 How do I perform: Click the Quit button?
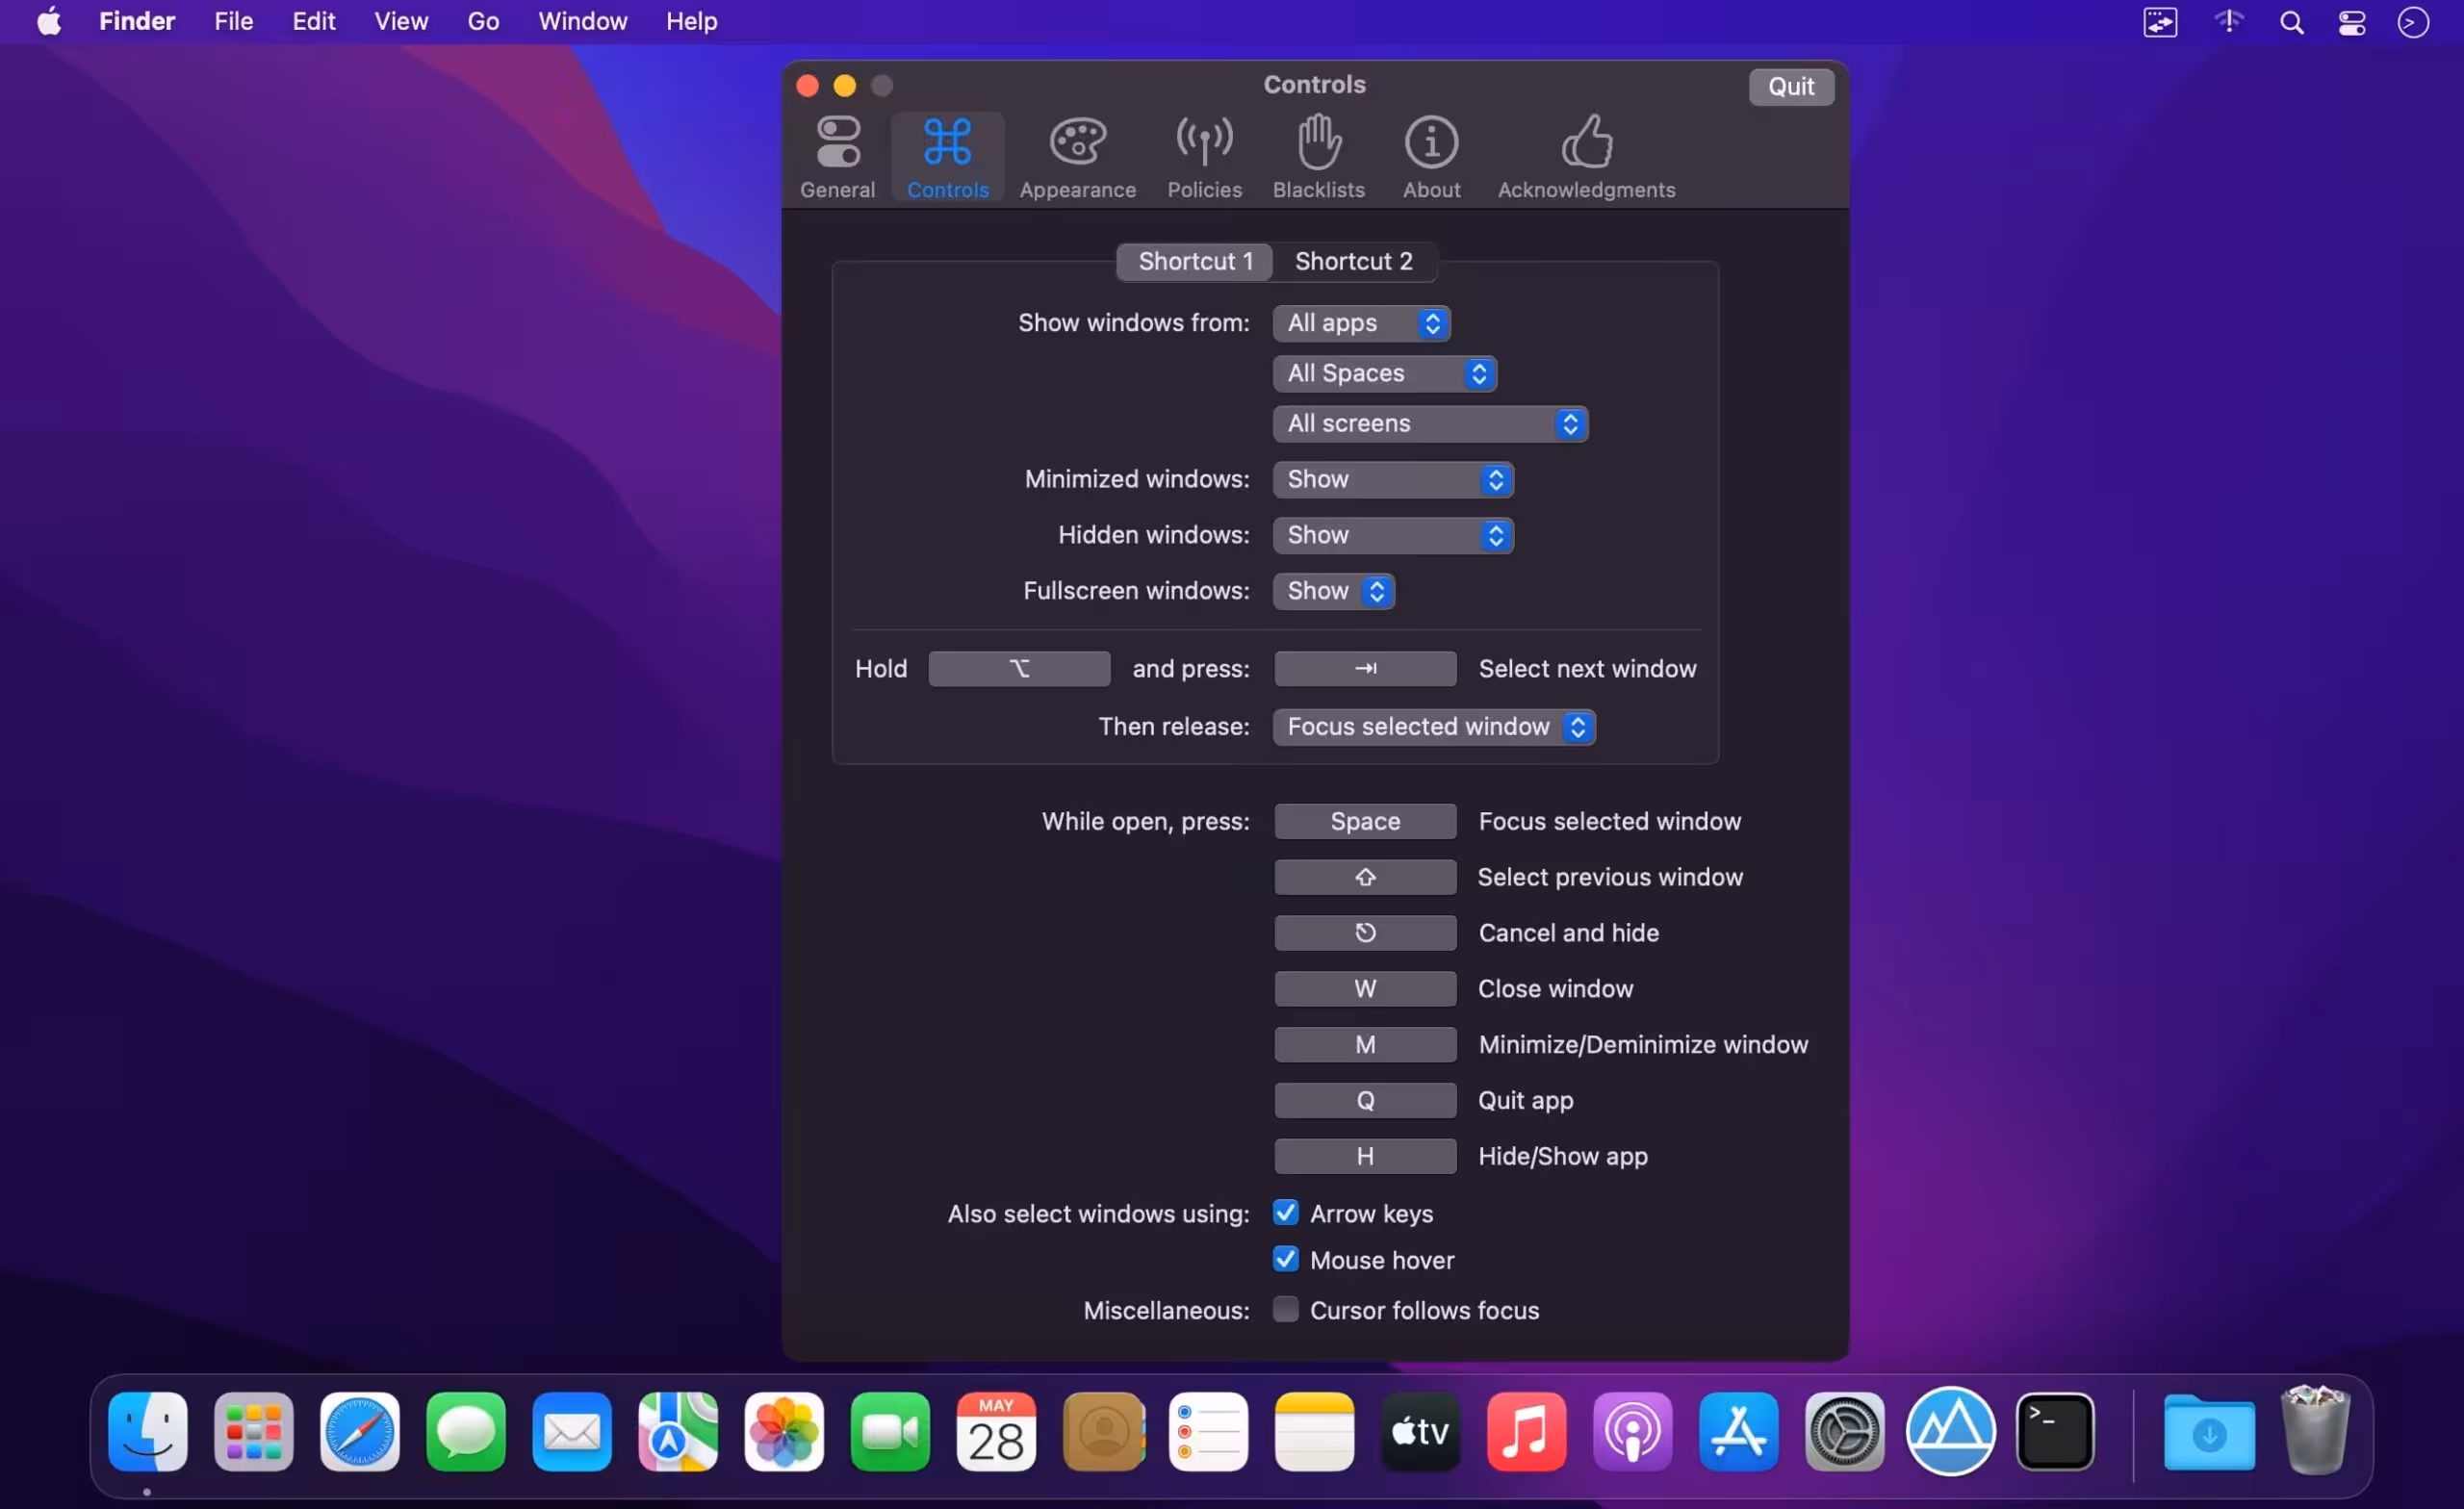[1790, 86]
